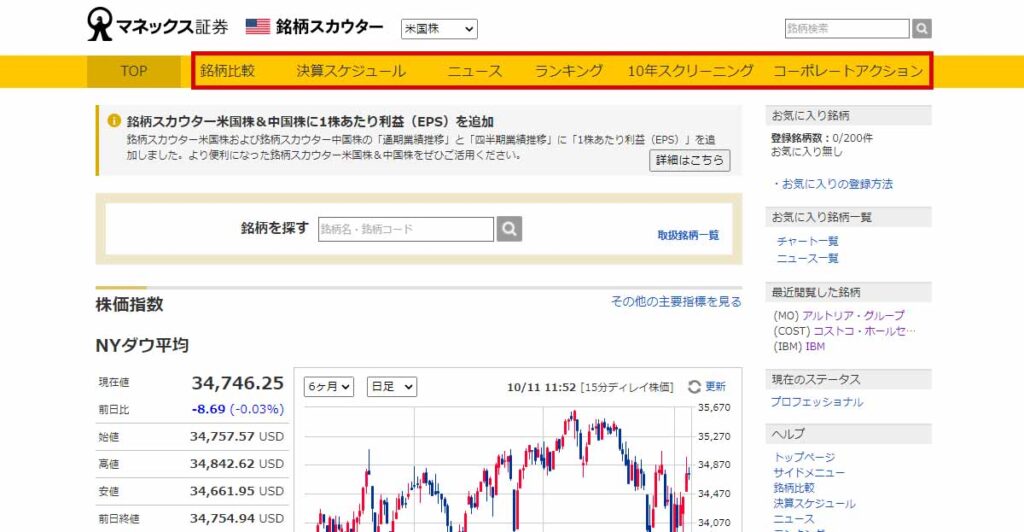Open お気に入りの登録方法 link
This screenshot has height=532, width=1024.
(x=837, y=184)
